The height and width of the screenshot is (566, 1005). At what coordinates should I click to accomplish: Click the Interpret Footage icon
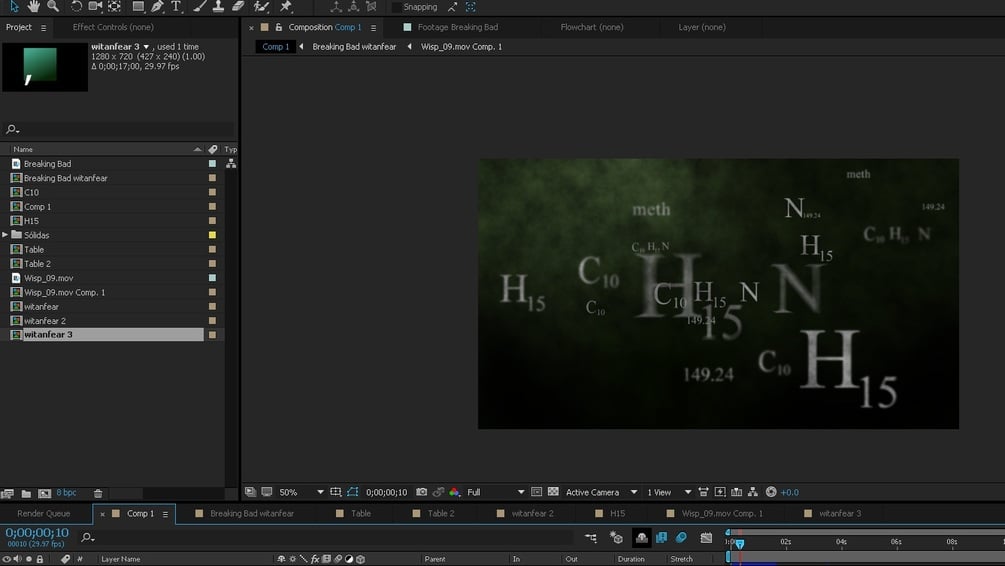coord(8,494)
